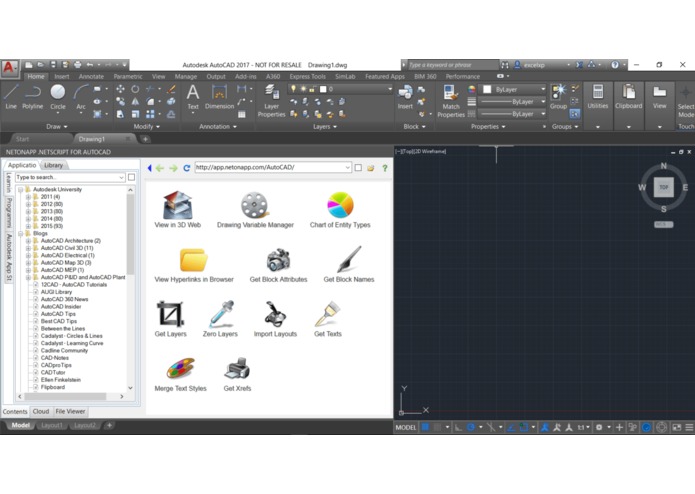Run Import Layouts app
695x494 pixels.
pos(275,319)
